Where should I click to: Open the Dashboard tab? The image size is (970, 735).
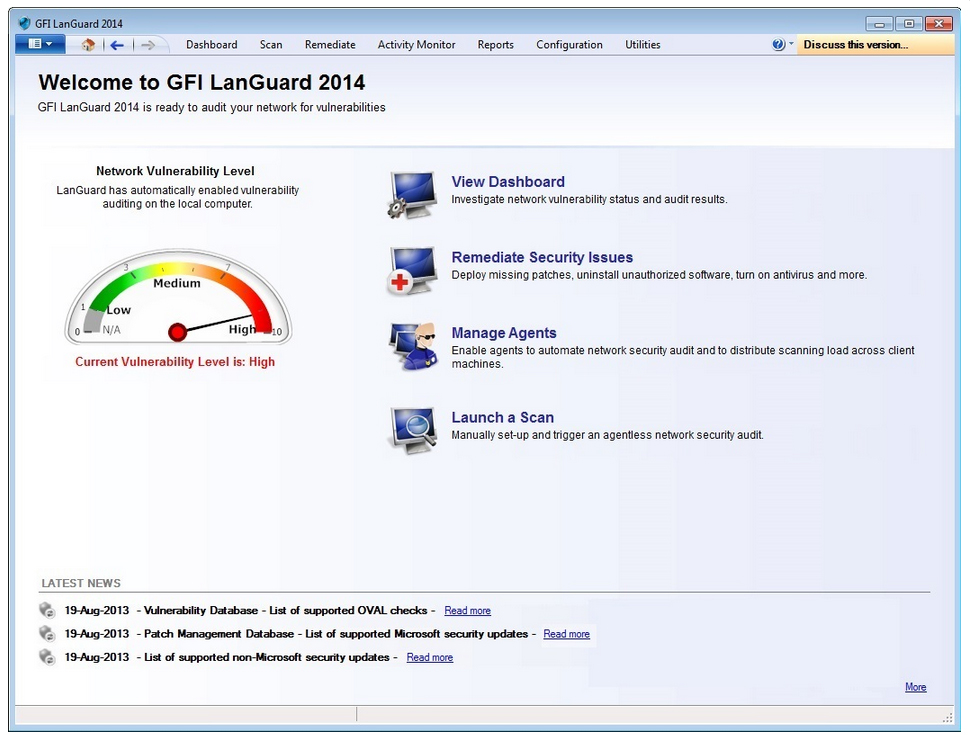pyautogui.click(x=212, y=45)
